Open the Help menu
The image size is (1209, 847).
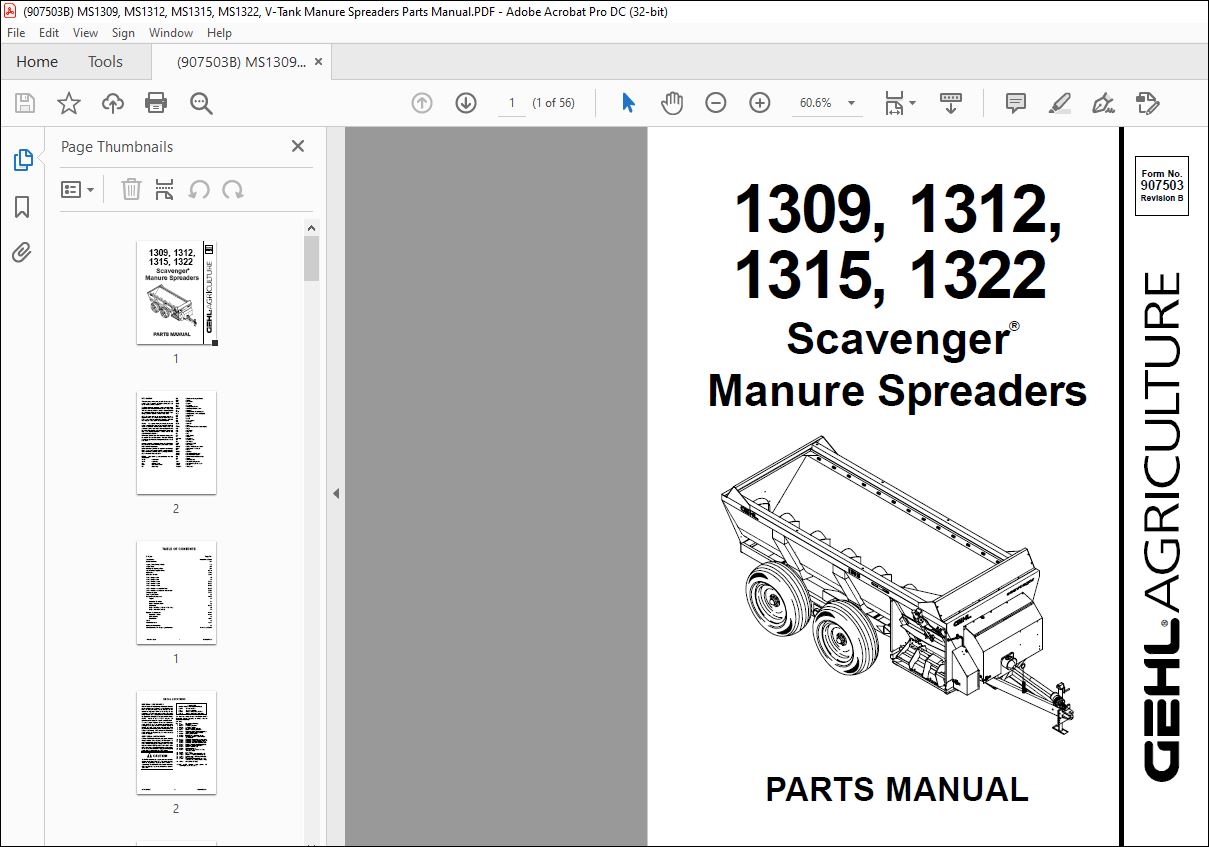coord(219,33)
